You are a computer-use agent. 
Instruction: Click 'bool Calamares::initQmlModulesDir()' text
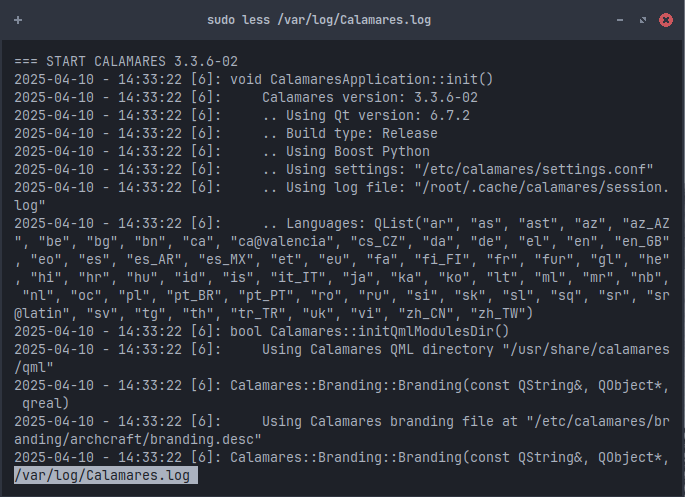370,331
